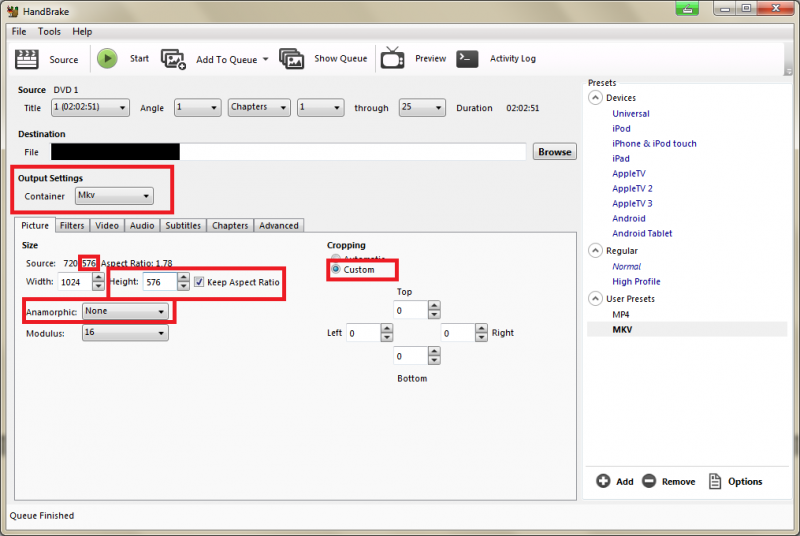
Task: Switch to the Advanced tab
Action: [279, 225]
